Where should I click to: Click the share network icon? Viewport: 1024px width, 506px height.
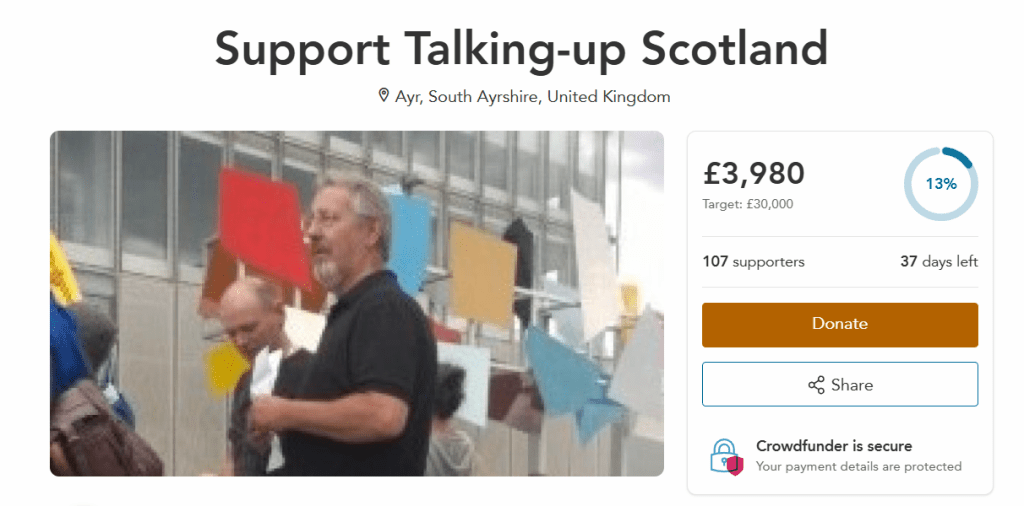coord(816,385)
